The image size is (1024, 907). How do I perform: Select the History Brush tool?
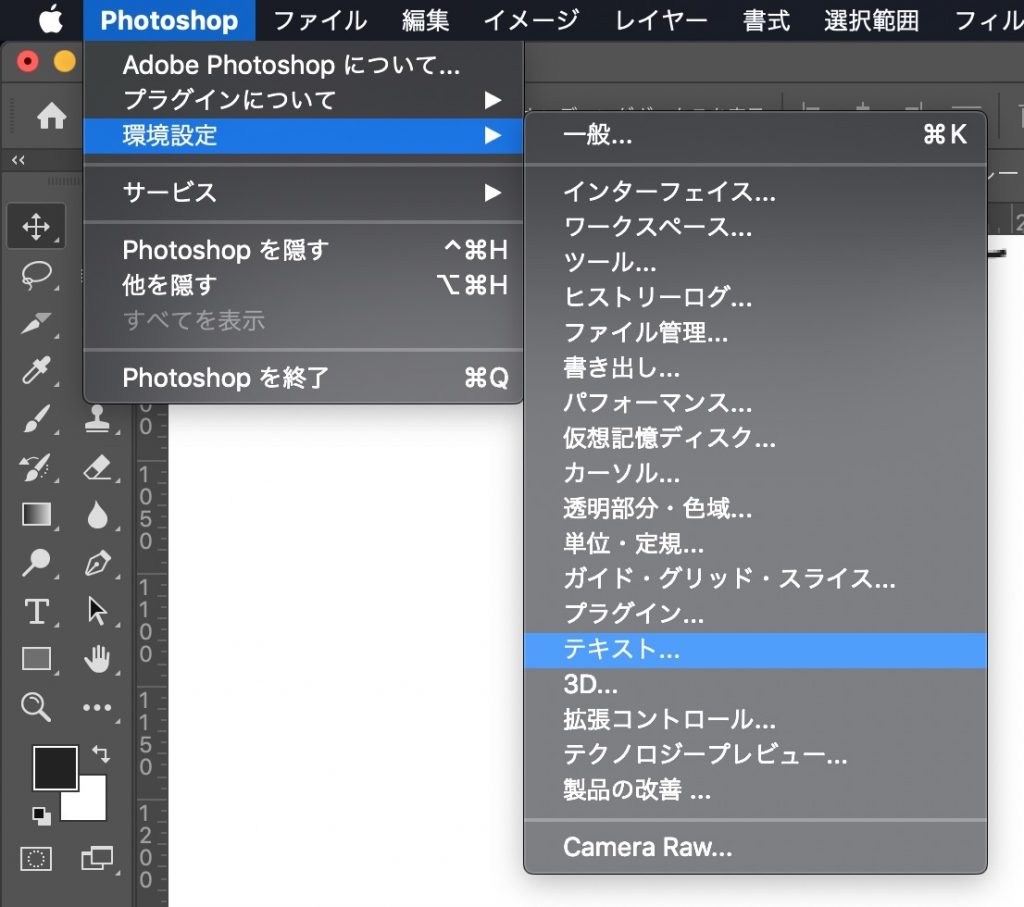36,467
